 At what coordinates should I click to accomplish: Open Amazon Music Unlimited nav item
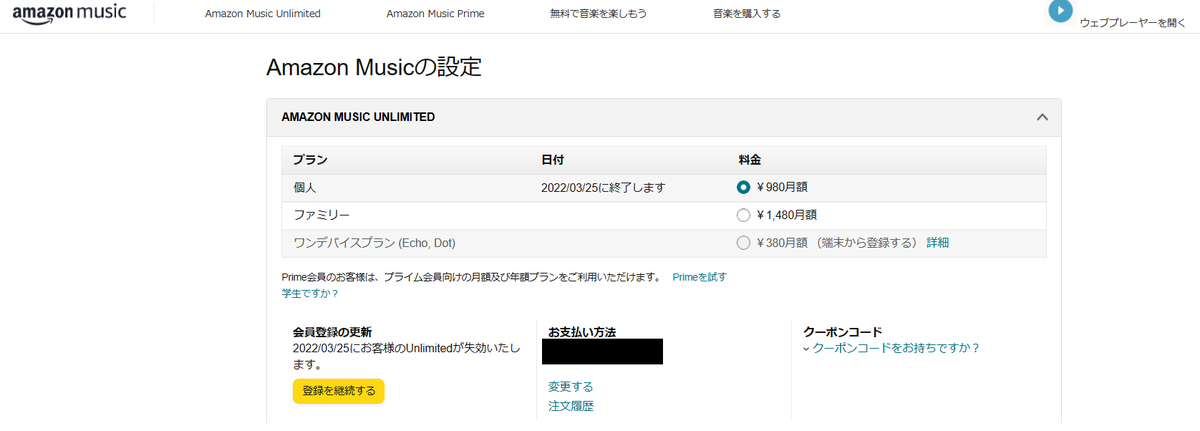263,14
